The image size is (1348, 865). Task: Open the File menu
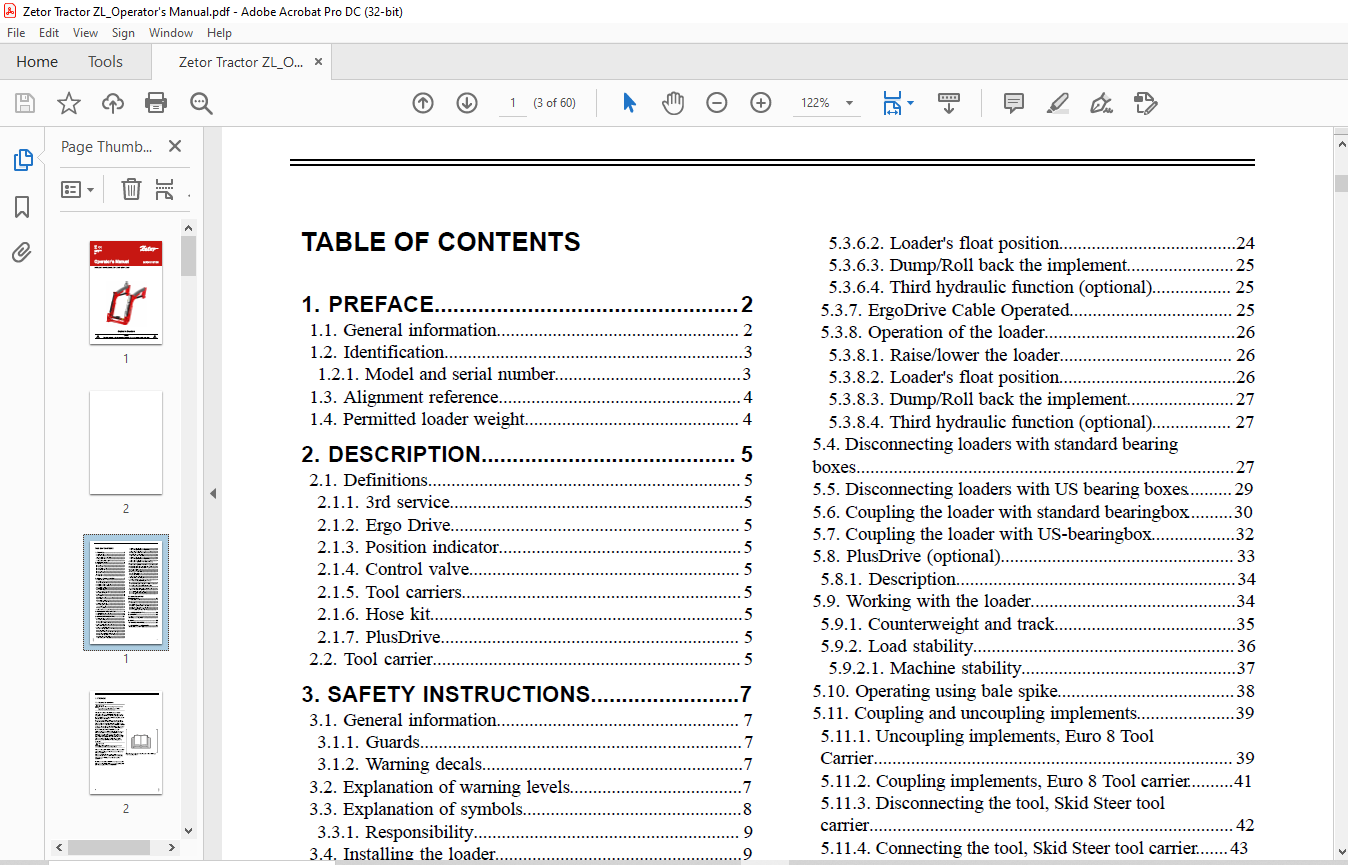(16, 33)
